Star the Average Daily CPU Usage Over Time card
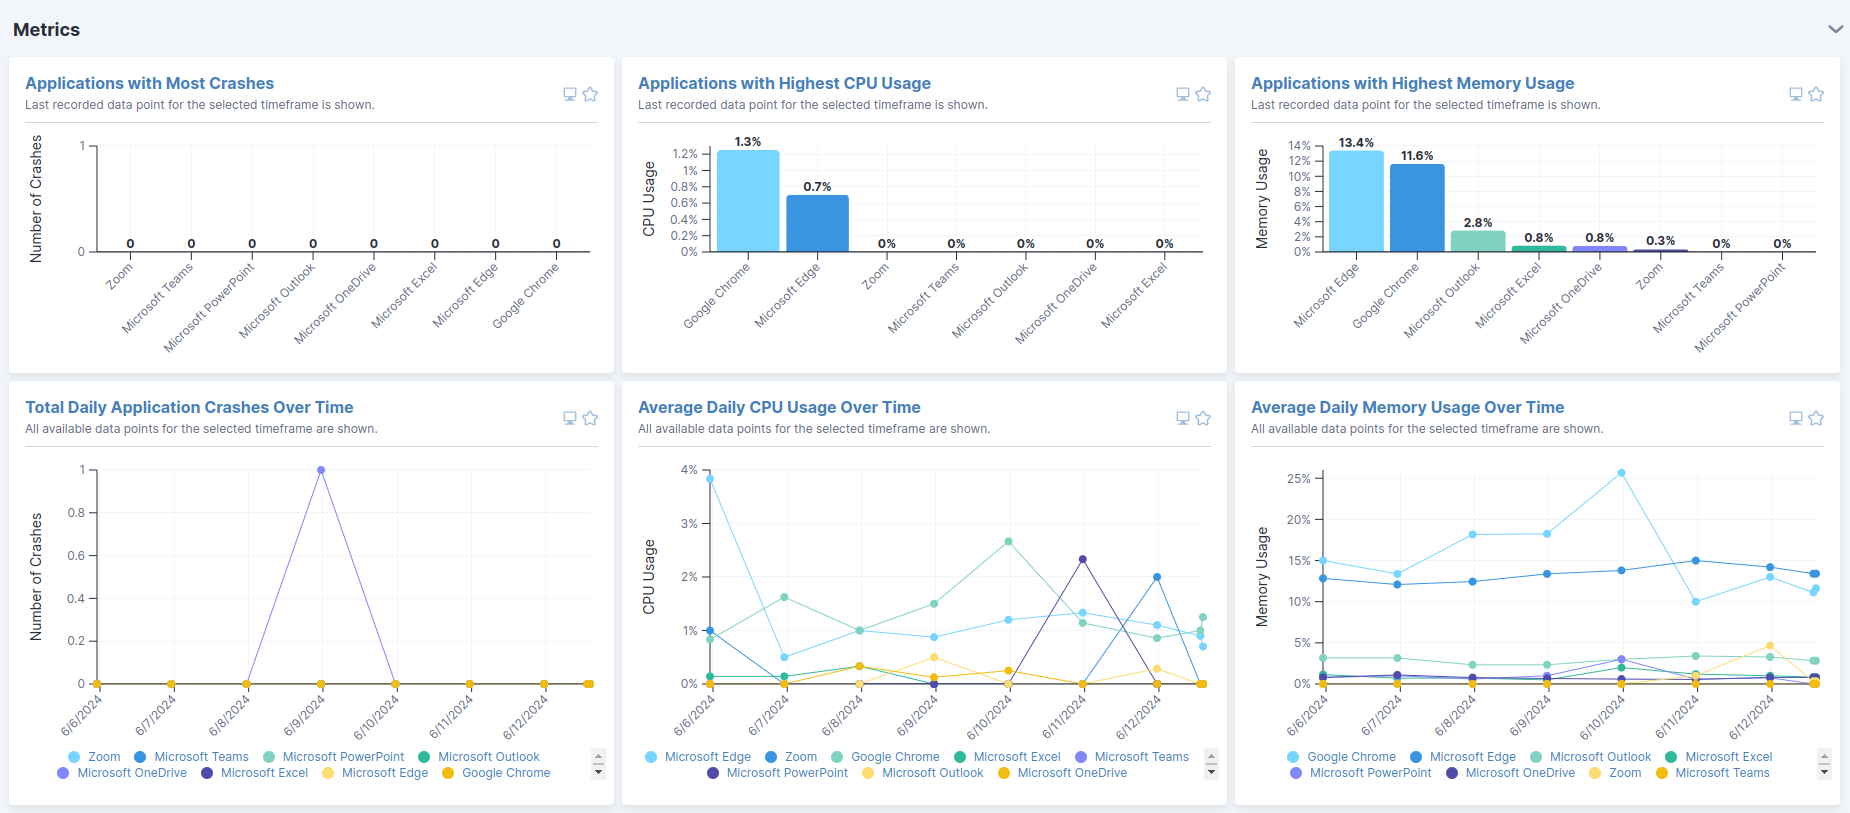Image resolution: width=1850 pixels, height=813 pixels. (x=1203, y=418)
